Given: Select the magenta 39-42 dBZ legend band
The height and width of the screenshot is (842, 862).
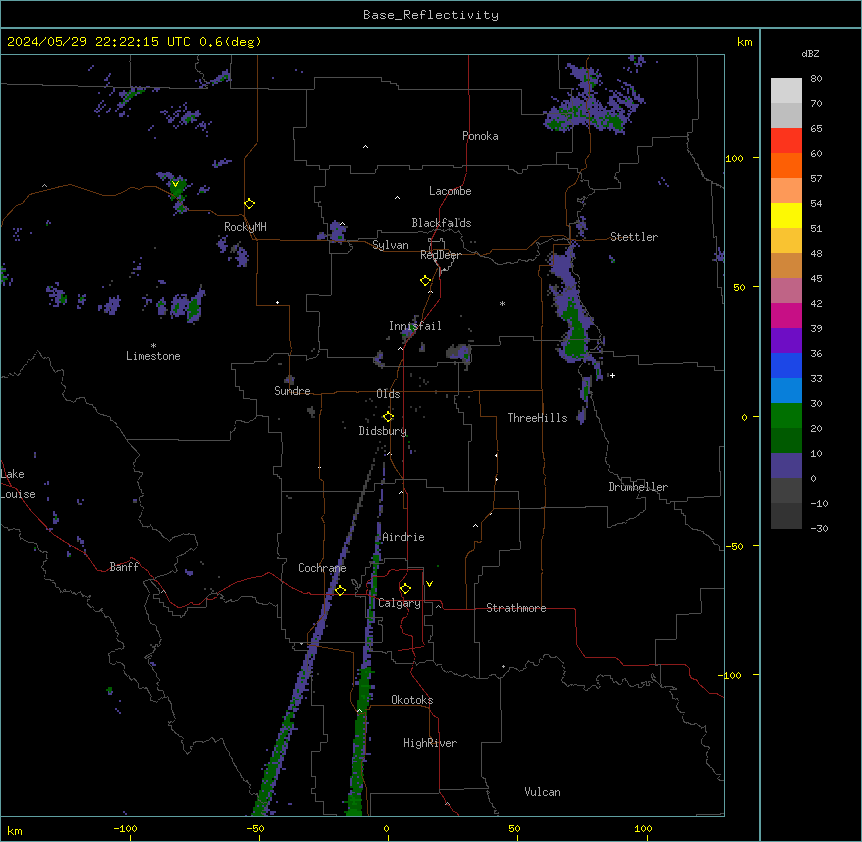Looking at the screenshot, I should (786, 316).
